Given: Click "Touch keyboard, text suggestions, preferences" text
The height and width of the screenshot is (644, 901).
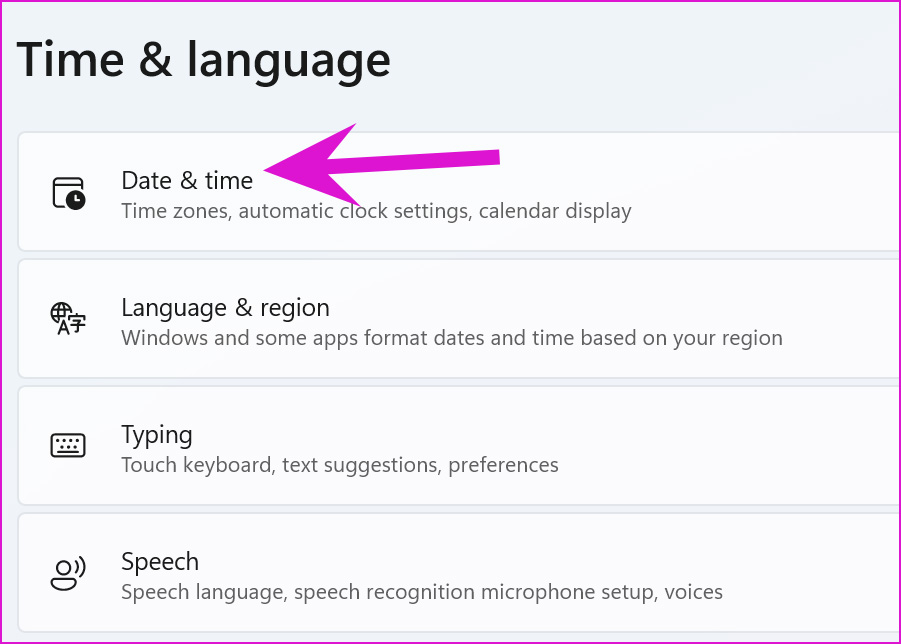Looking at the screenshot, I should (340, 465).
